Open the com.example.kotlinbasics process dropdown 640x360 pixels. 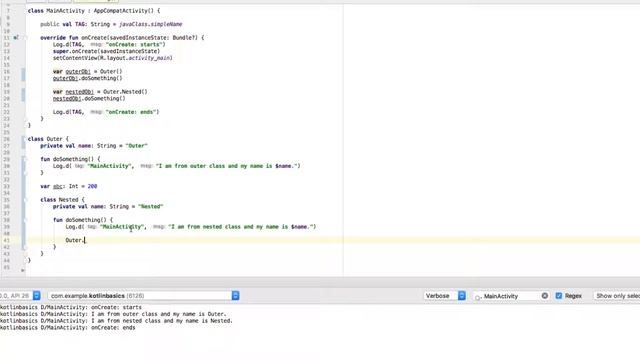click(x=143, y=296)
